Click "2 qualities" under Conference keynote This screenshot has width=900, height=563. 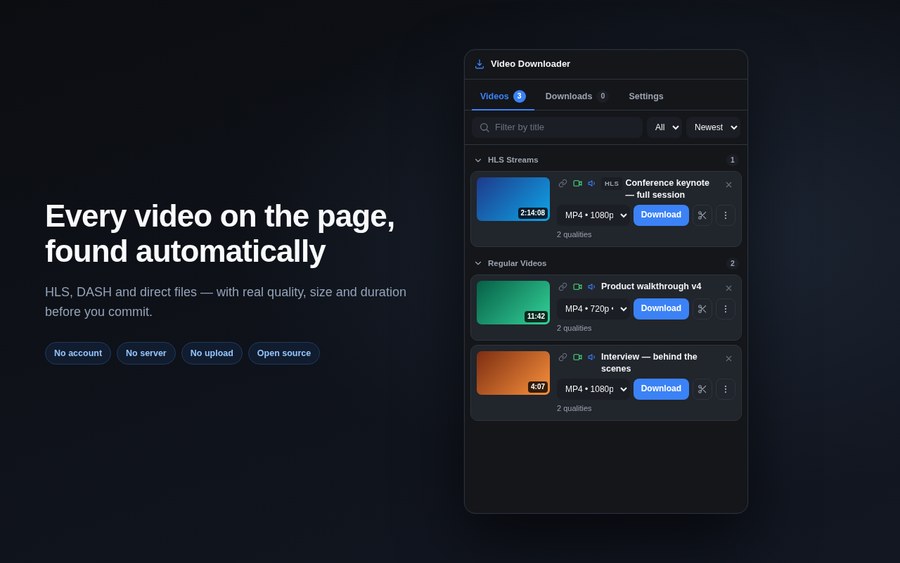point(574,235)
